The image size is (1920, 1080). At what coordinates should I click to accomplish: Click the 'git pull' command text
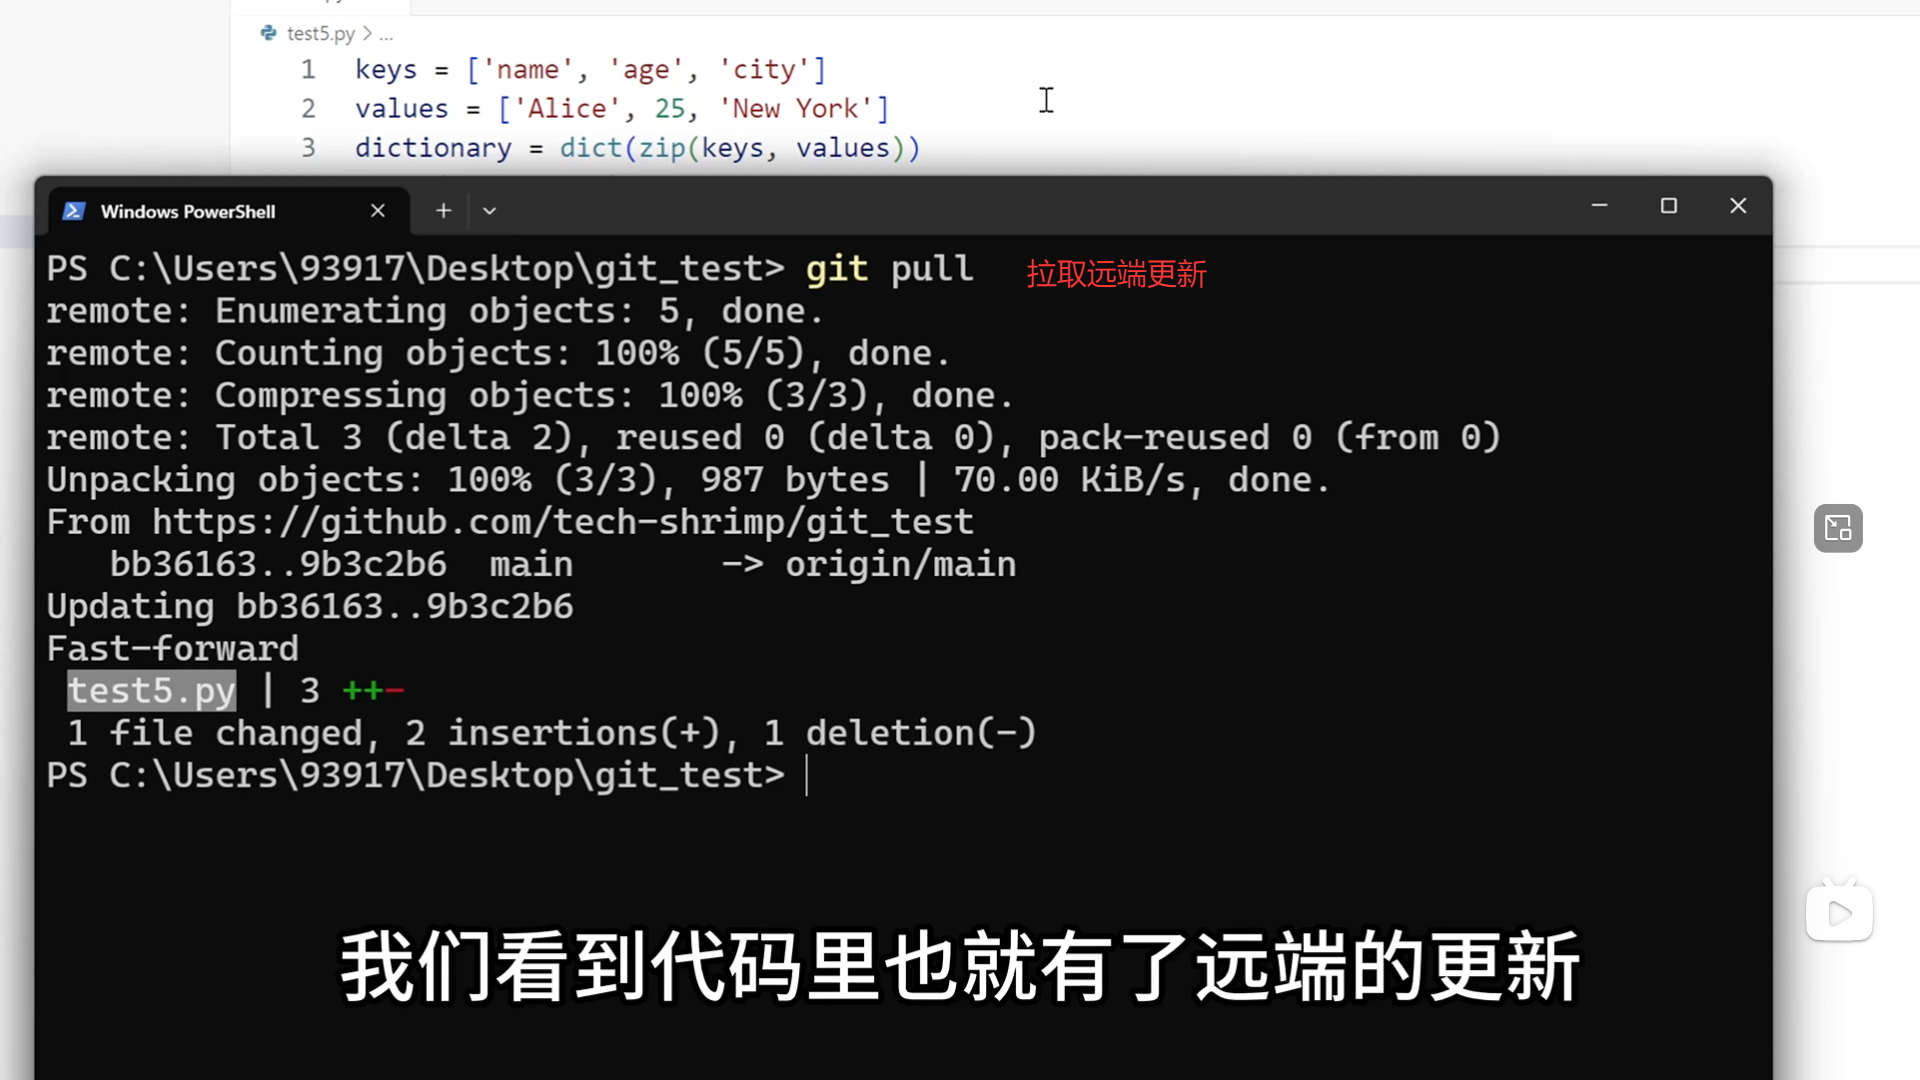point(889,269)
